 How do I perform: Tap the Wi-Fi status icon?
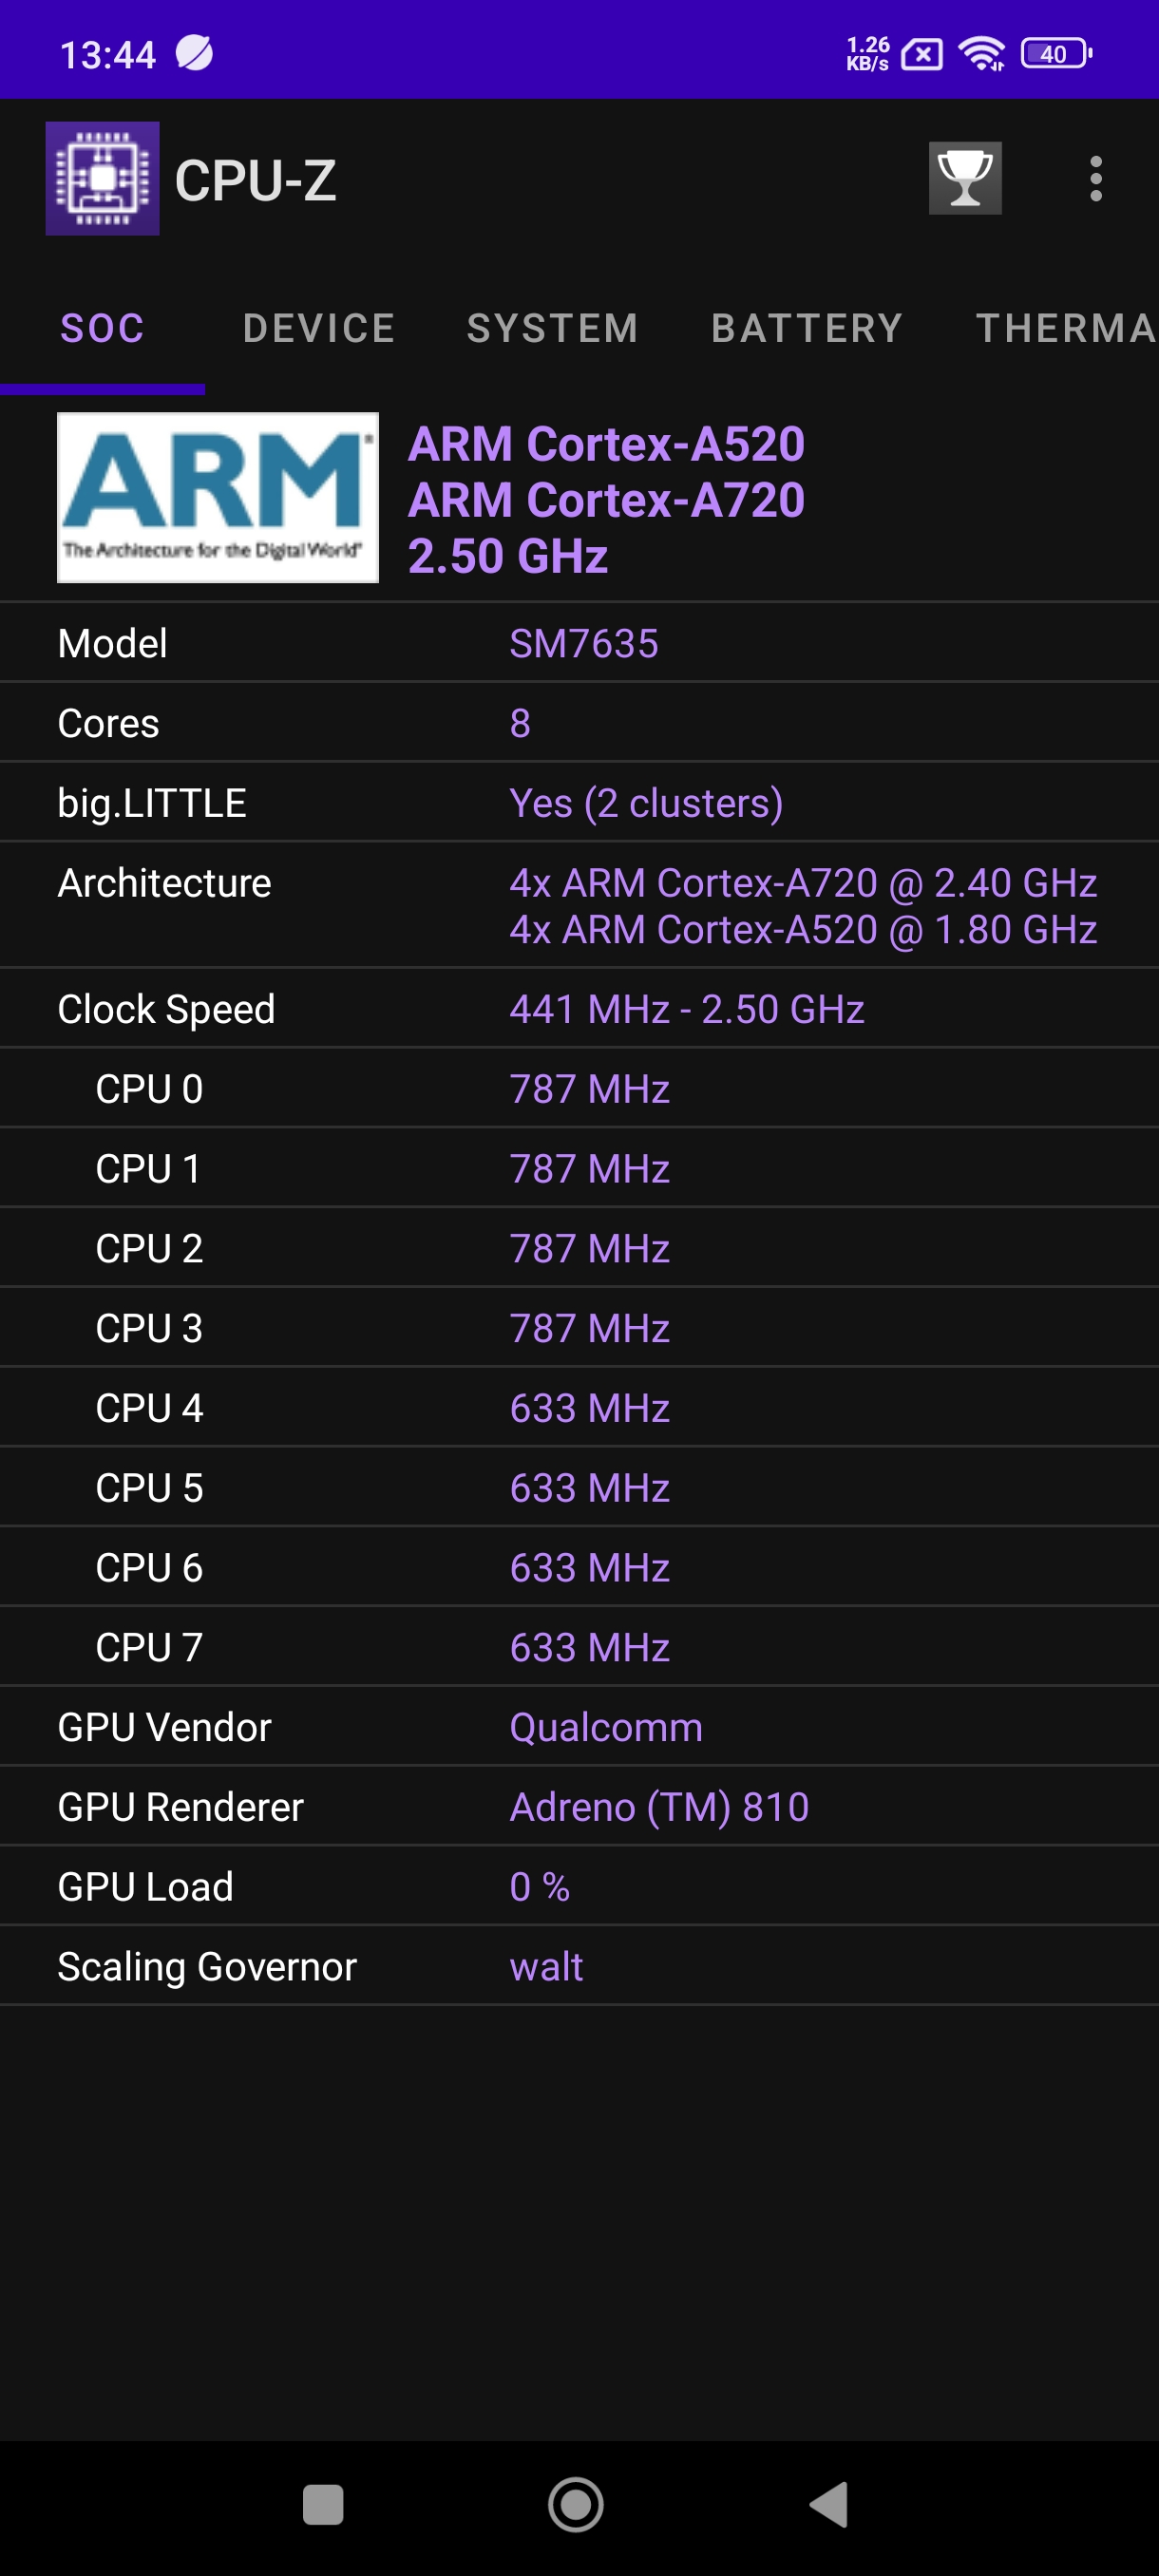(981, 54)
